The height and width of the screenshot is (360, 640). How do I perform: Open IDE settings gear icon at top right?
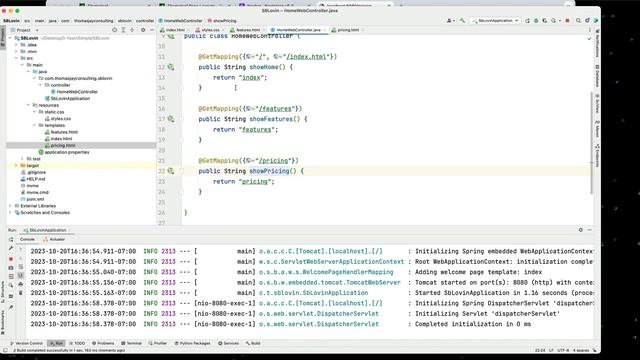pyautogui.click(x=587, y=20)
